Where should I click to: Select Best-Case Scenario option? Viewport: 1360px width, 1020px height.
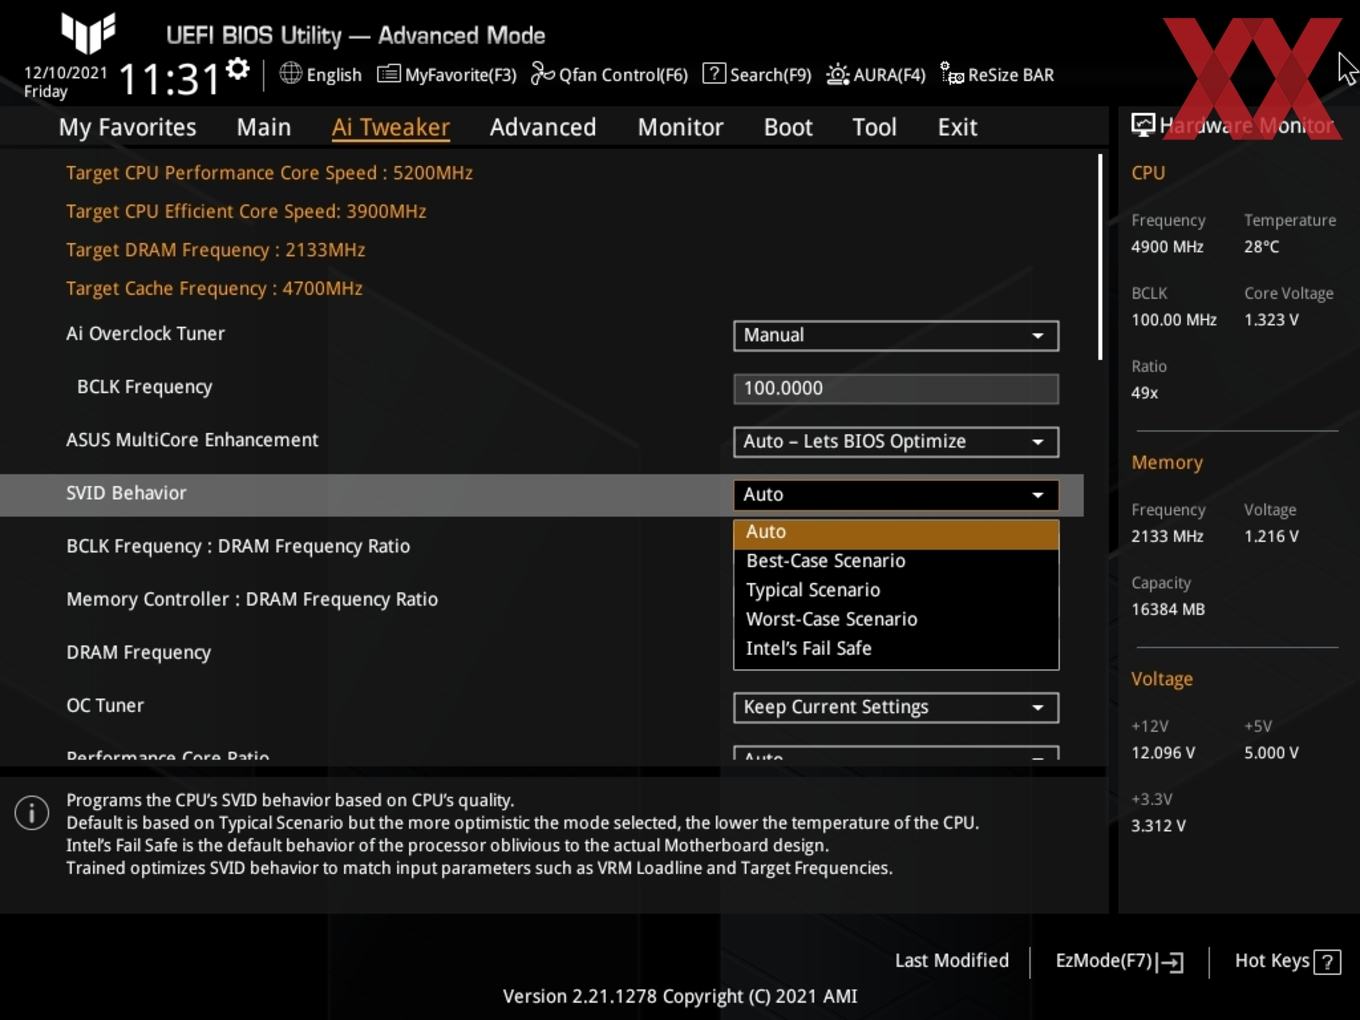(896, 561)
